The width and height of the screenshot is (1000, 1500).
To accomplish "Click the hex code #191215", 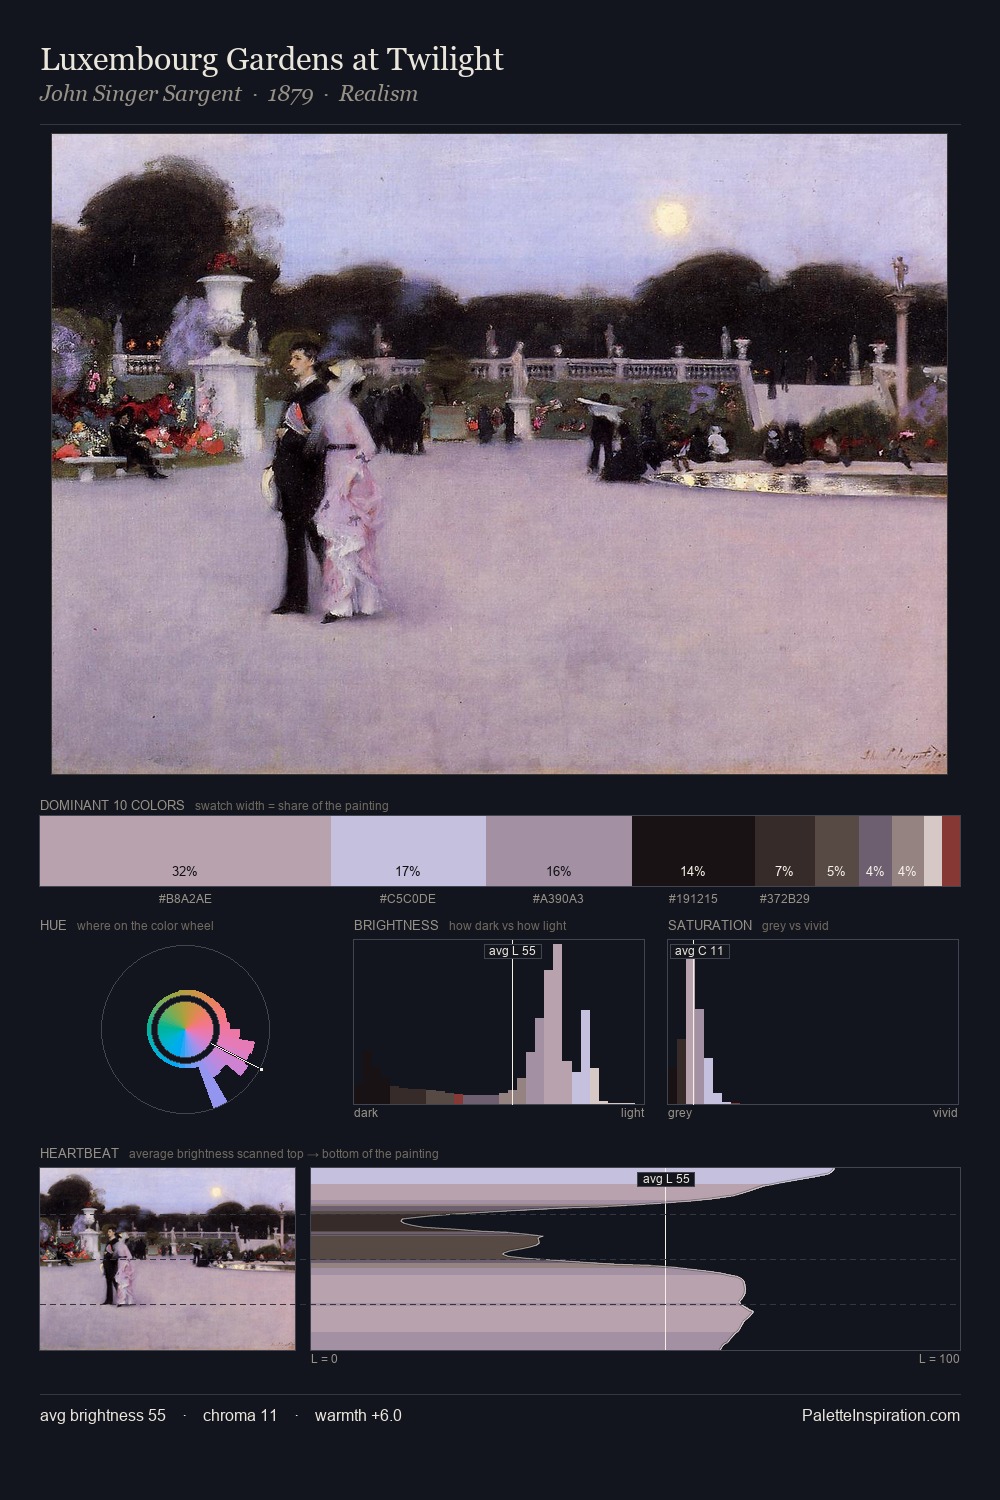I will 693,898.
